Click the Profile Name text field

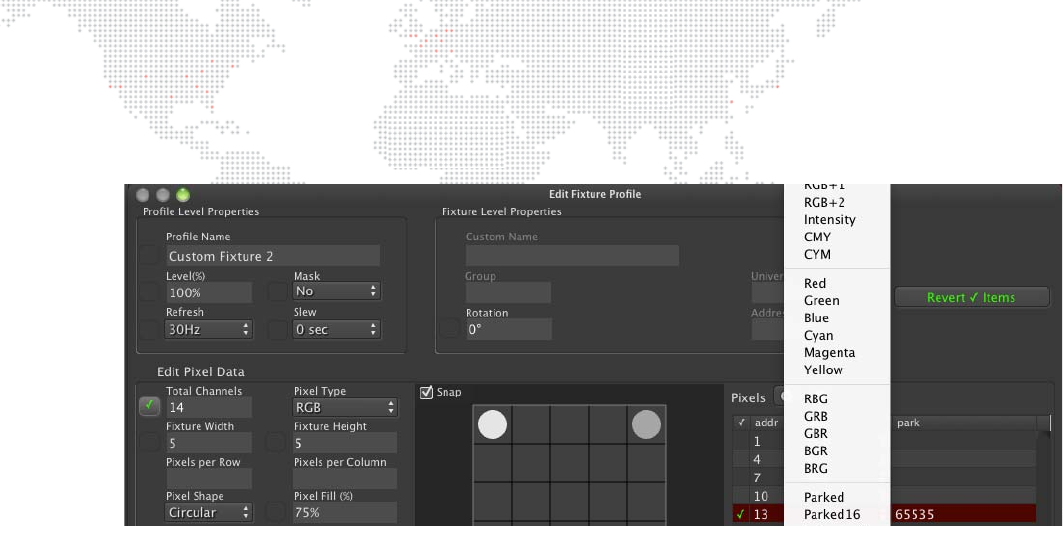(272, 256)
